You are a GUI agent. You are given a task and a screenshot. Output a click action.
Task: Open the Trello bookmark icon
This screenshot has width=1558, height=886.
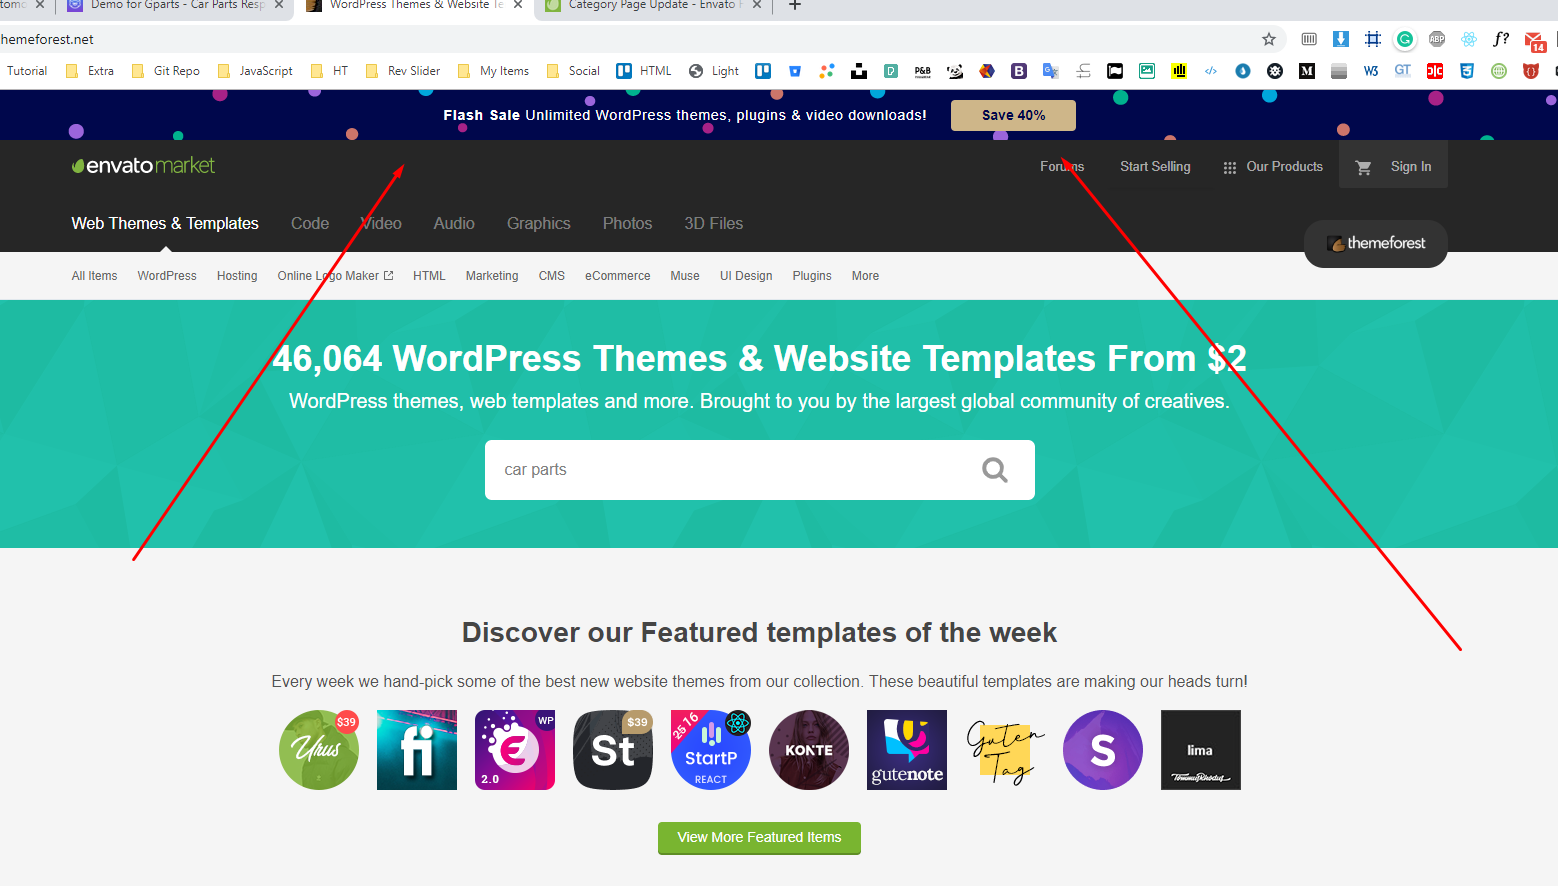(763, 71)
